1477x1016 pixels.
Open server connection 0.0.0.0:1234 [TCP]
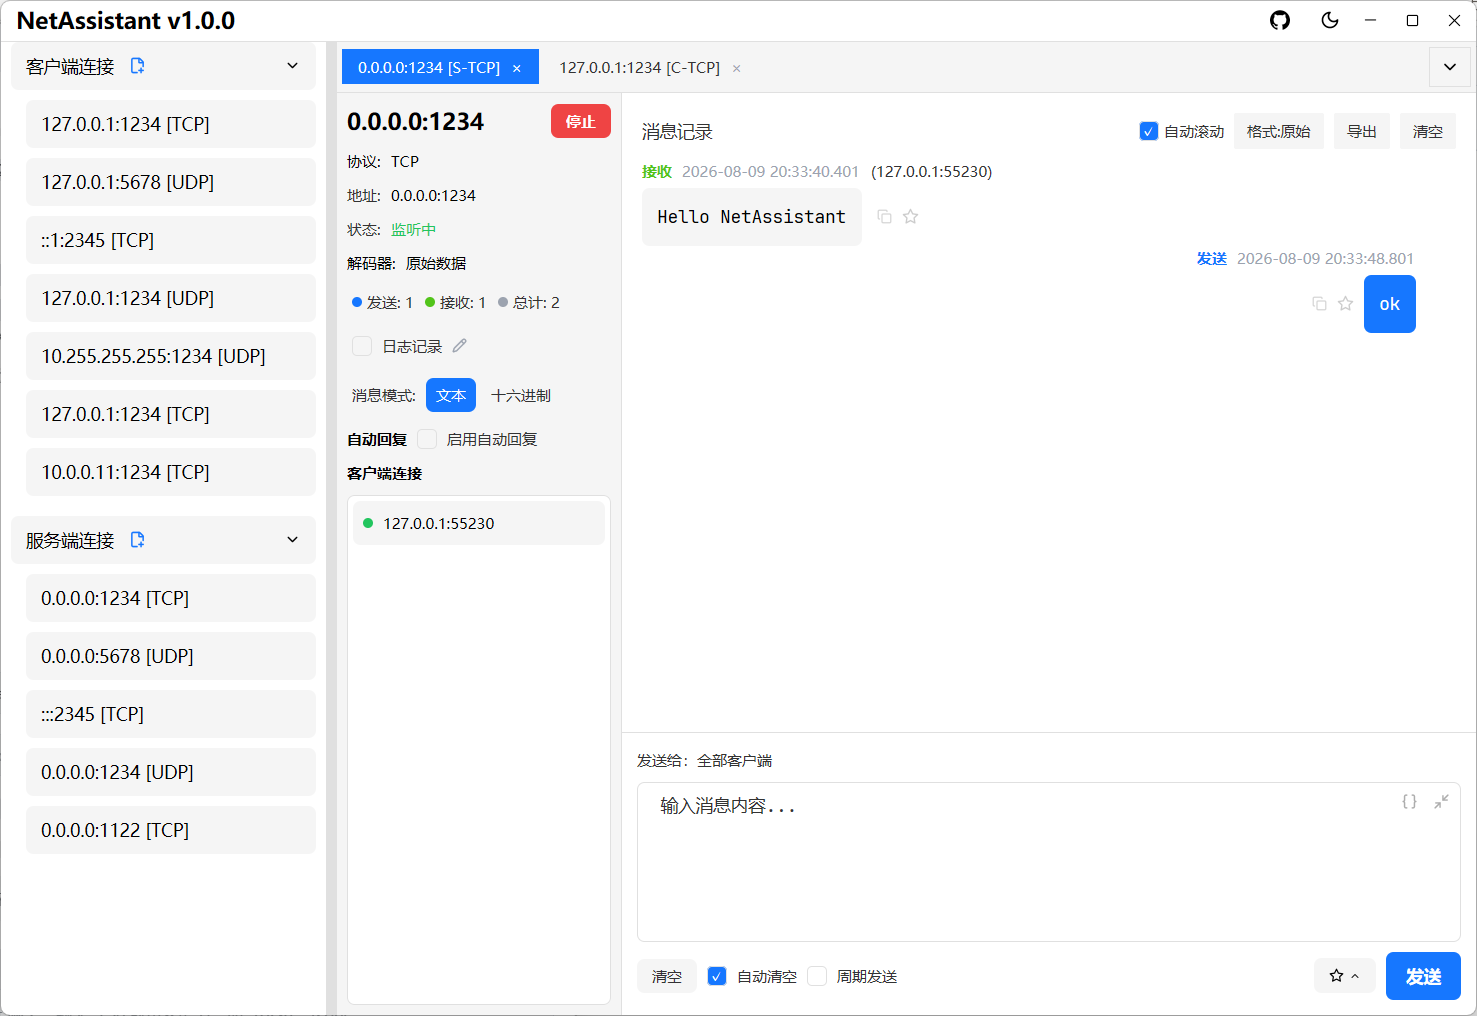[171, 598]
